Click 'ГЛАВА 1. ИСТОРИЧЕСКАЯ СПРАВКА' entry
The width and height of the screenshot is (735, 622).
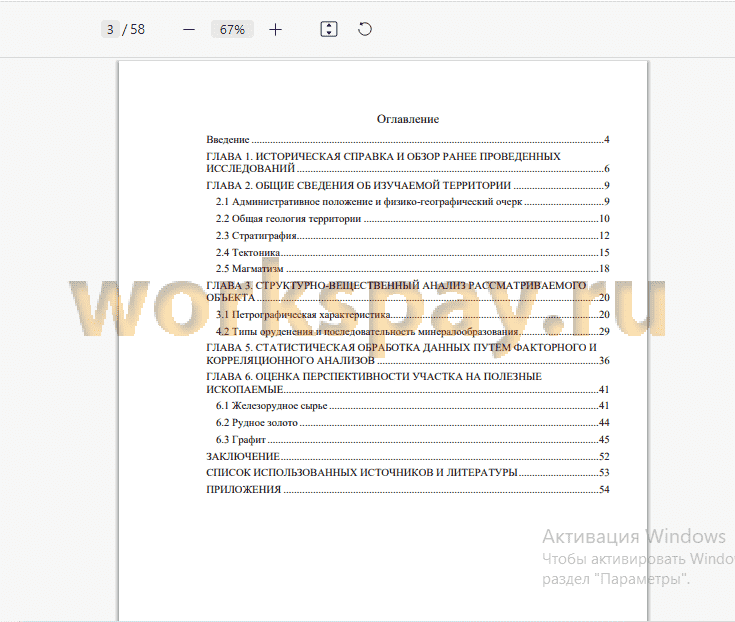tap(408, 162)
